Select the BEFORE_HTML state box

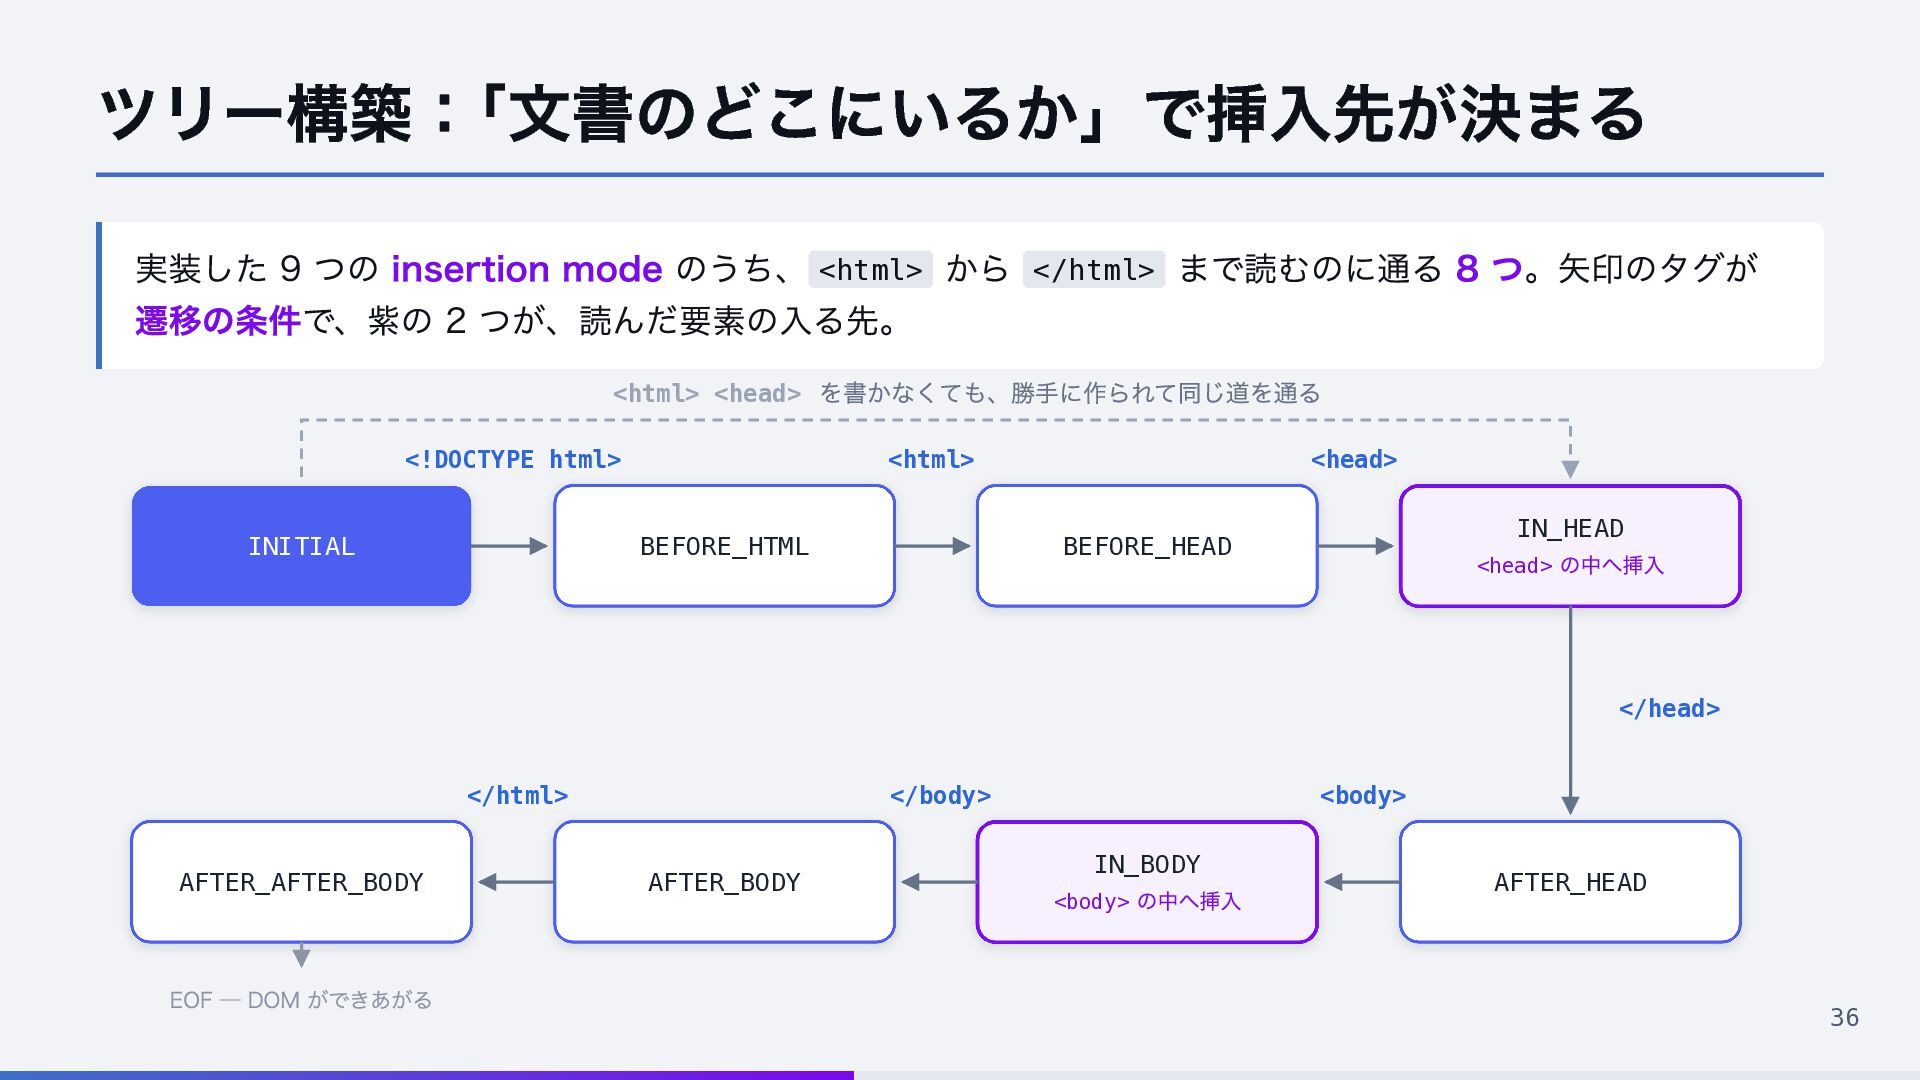tap(724, 546)
